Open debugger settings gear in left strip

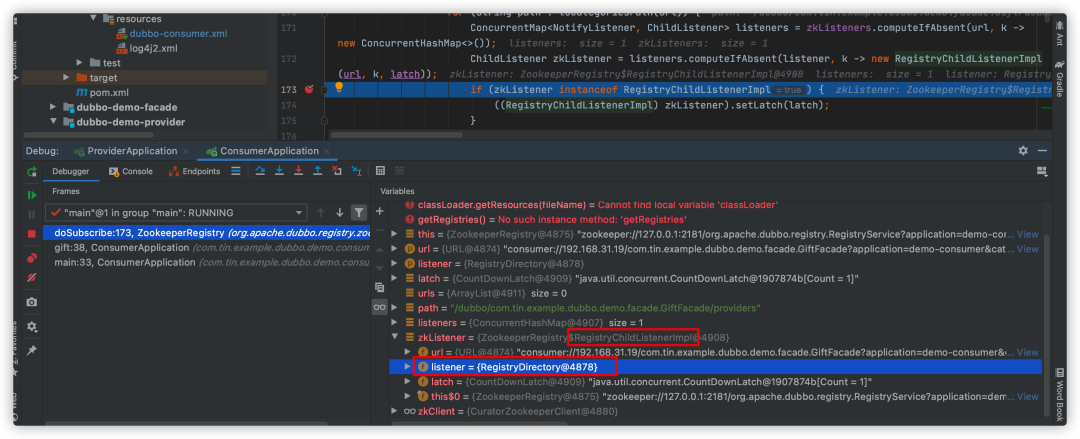(32, 326)
